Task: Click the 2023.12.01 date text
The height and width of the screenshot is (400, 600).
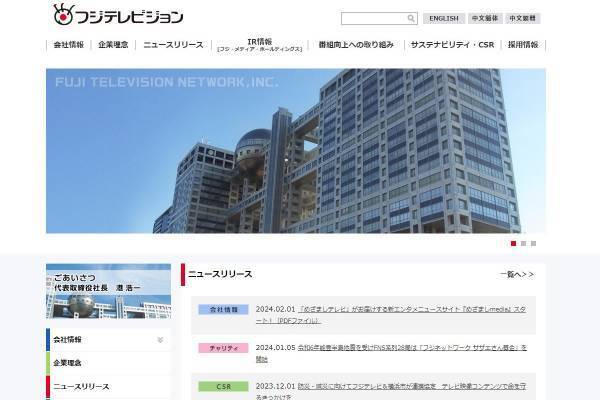Action: point(276,386)
